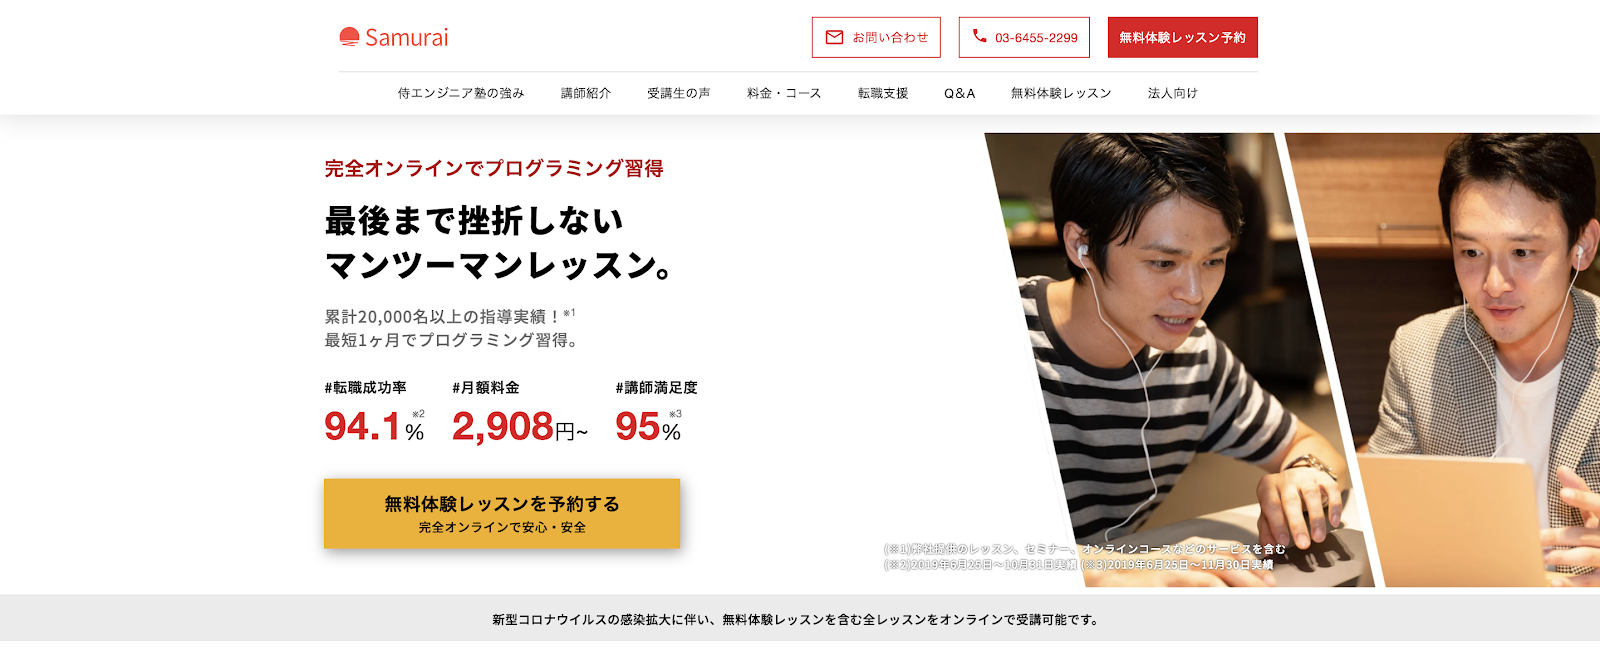Click the phone number 03-6455-2299

tap(1036, 38)
